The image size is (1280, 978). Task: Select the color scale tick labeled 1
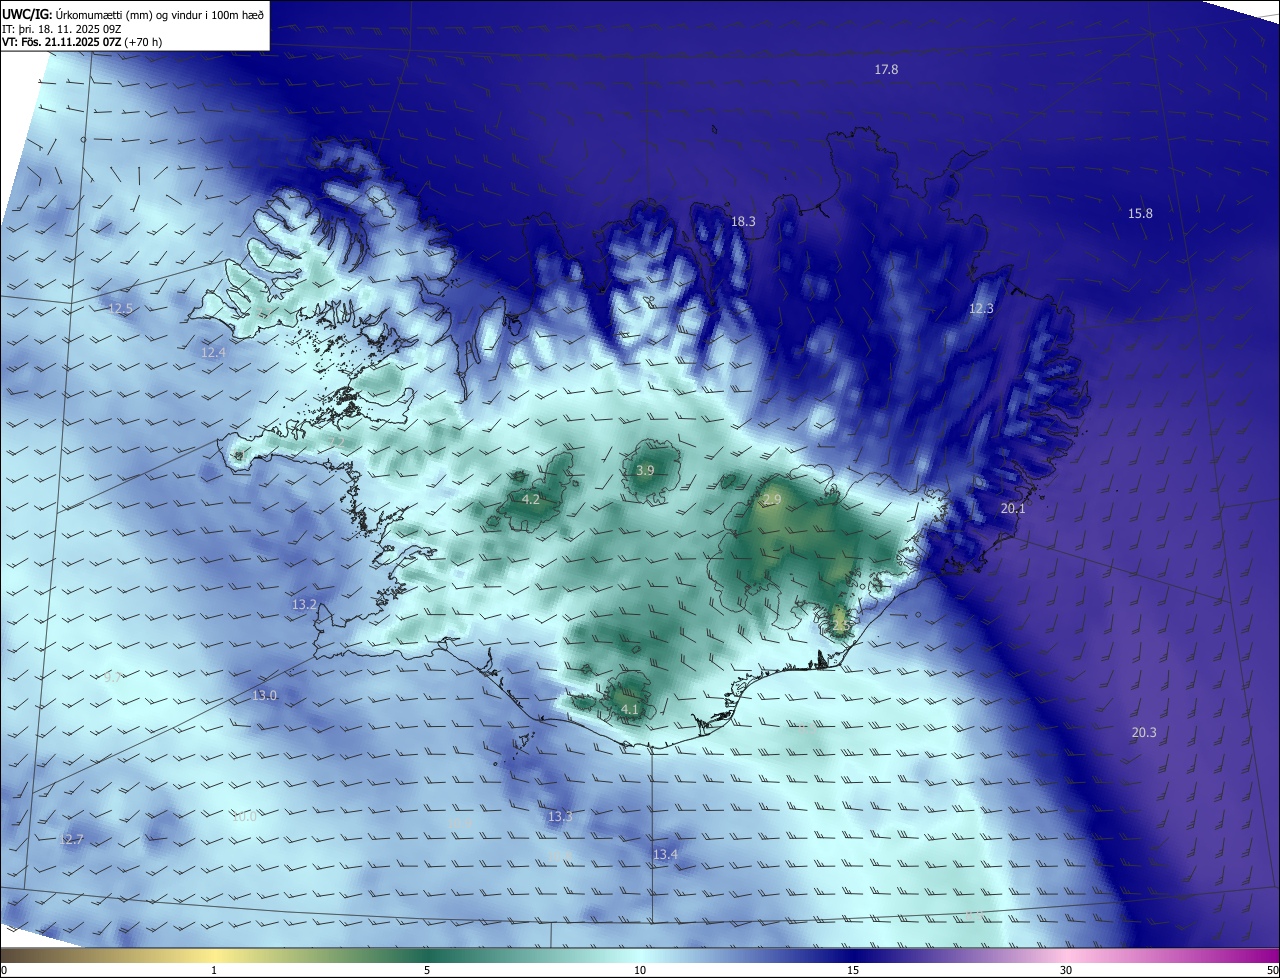[x=214, y=970]
